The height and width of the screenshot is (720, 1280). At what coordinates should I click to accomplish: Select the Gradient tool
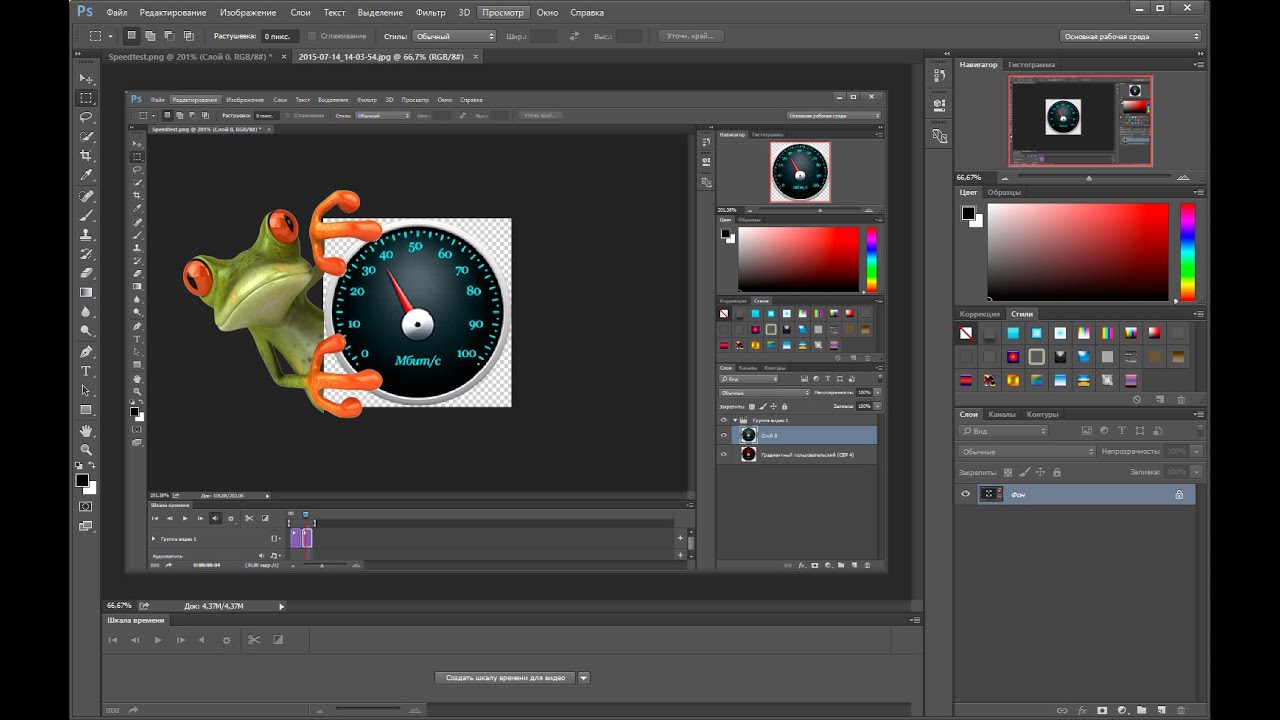click(86, 292)
